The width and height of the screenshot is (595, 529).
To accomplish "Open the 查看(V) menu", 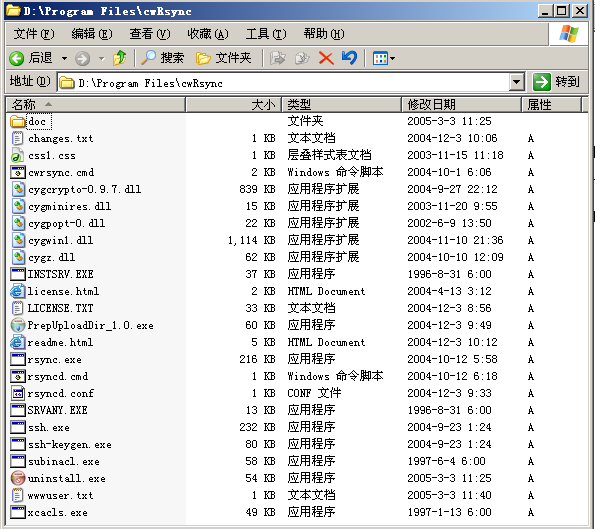I will (150, 34).
